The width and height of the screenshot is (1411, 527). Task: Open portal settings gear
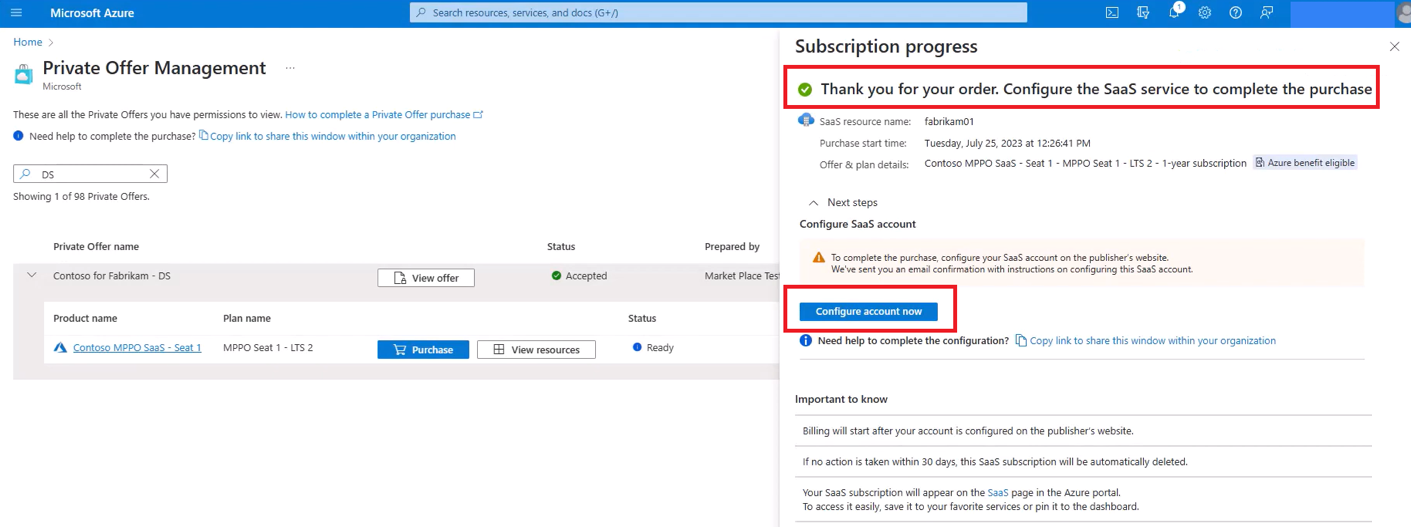[x=1205, y=13]
